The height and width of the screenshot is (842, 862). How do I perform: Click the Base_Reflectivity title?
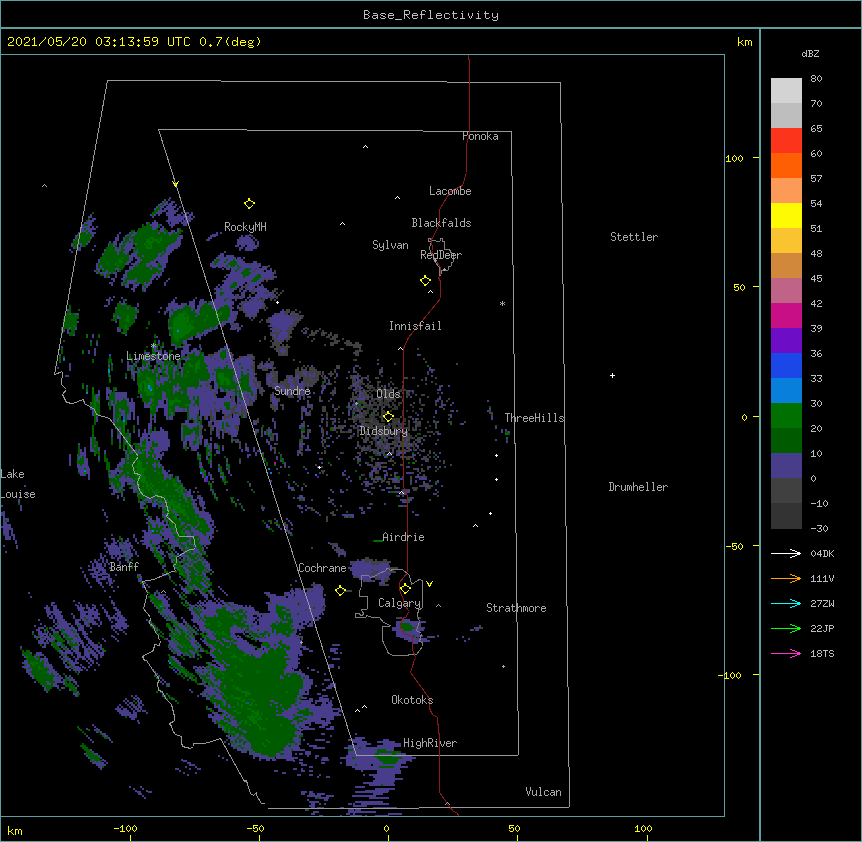431,15
